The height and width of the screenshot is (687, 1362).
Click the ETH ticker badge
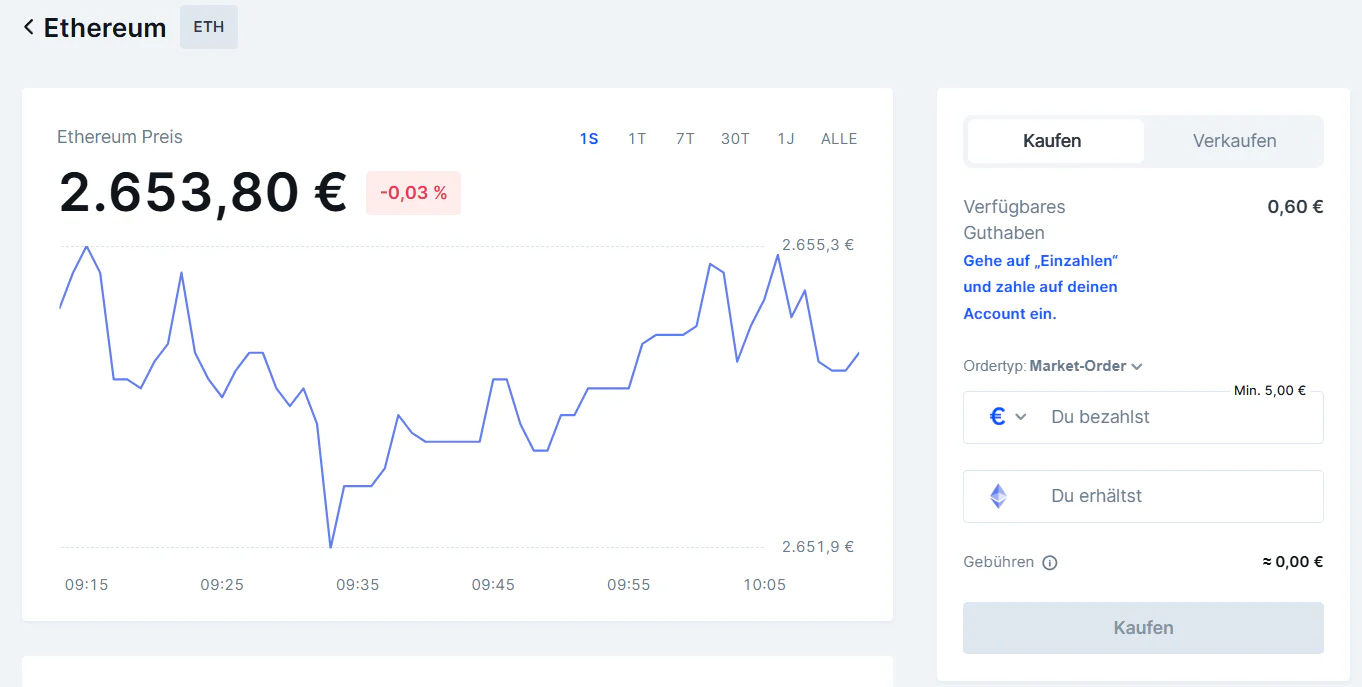208,27
